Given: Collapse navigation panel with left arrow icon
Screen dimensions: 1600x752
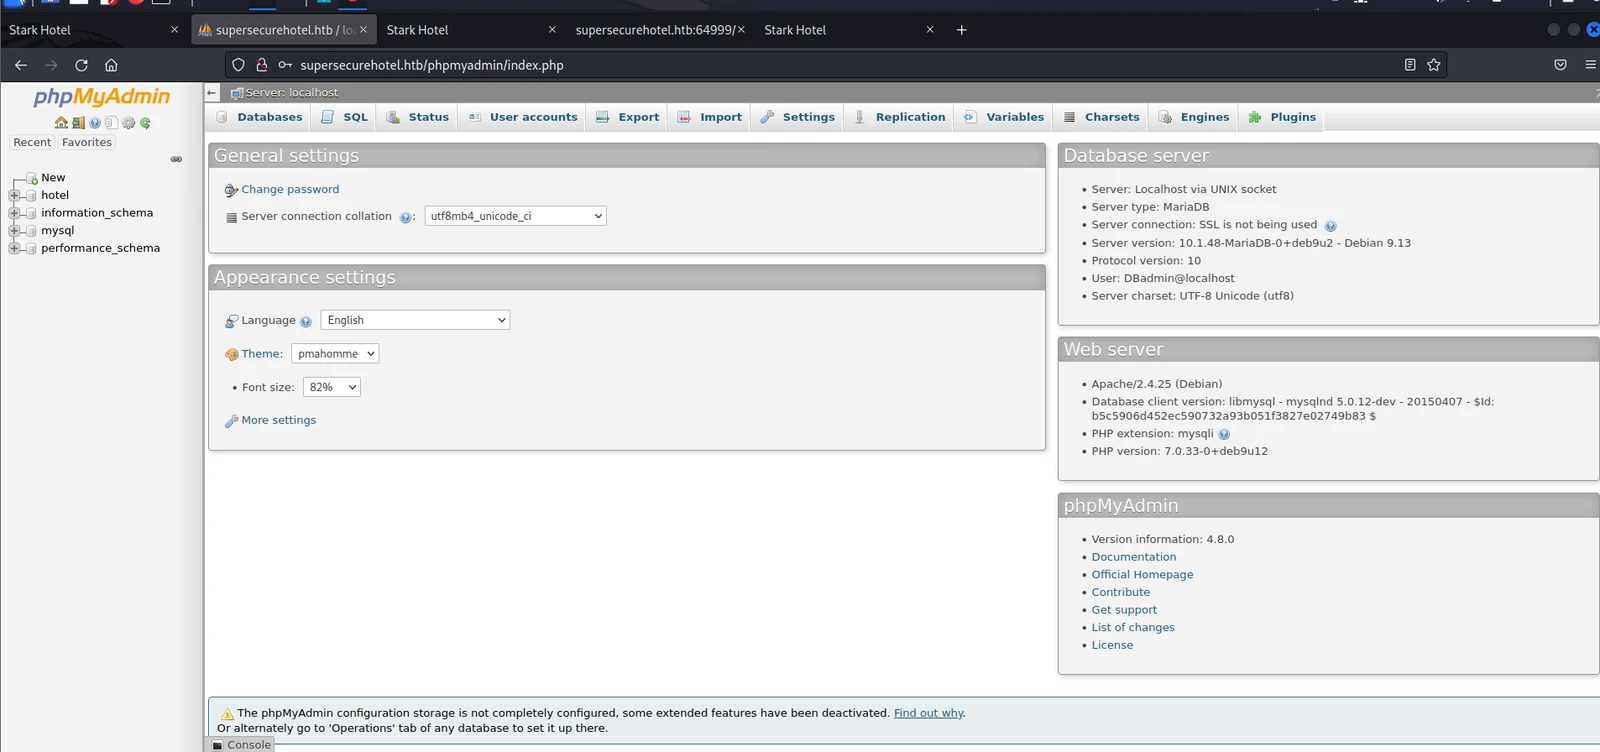Looking at the screenshot, I should pyautogui.click(x=212, y=92).
